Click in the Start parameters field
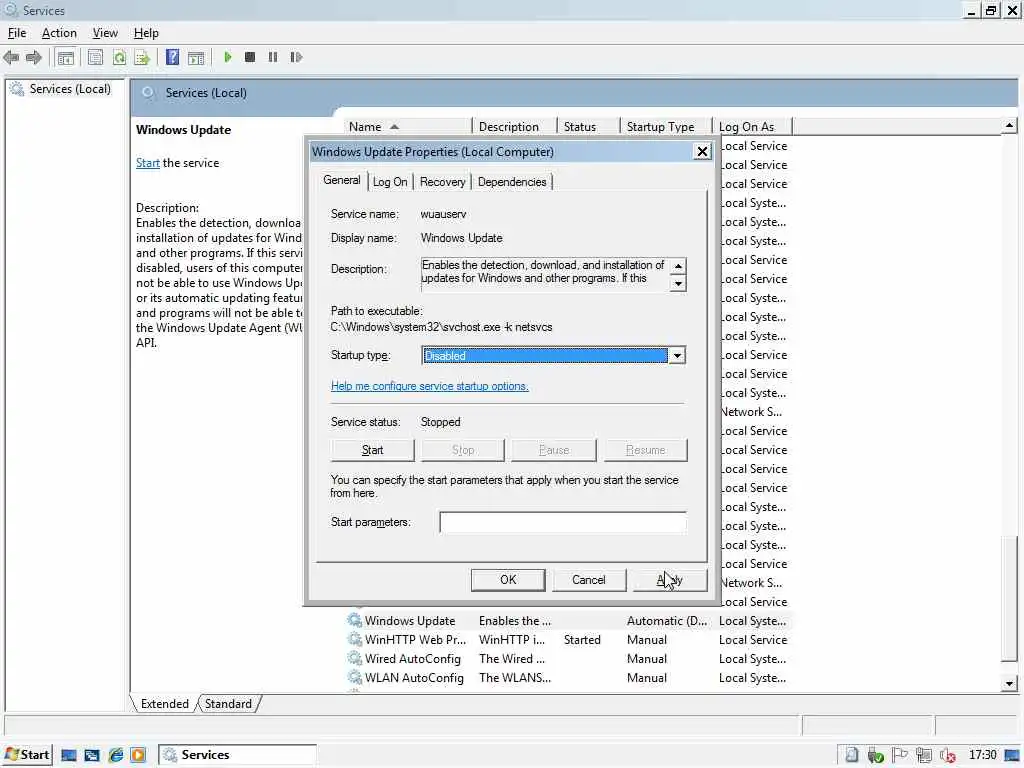Viewport: 1024px width, 768px height. click(x=563, y=522)
